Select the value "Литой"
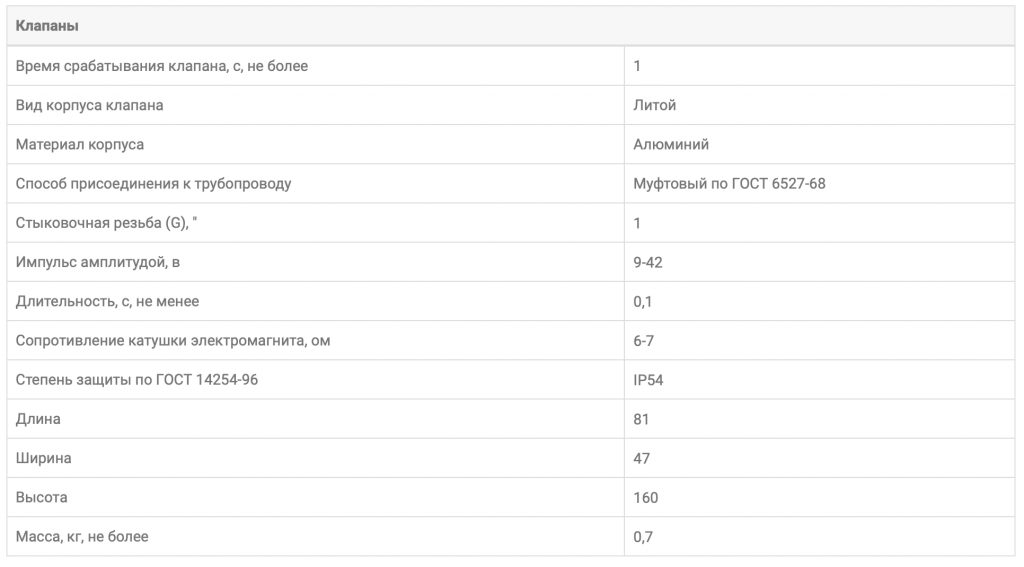The width and height of the screenshot is (1024, 567). pyautogui.click(x=655, y=105)
